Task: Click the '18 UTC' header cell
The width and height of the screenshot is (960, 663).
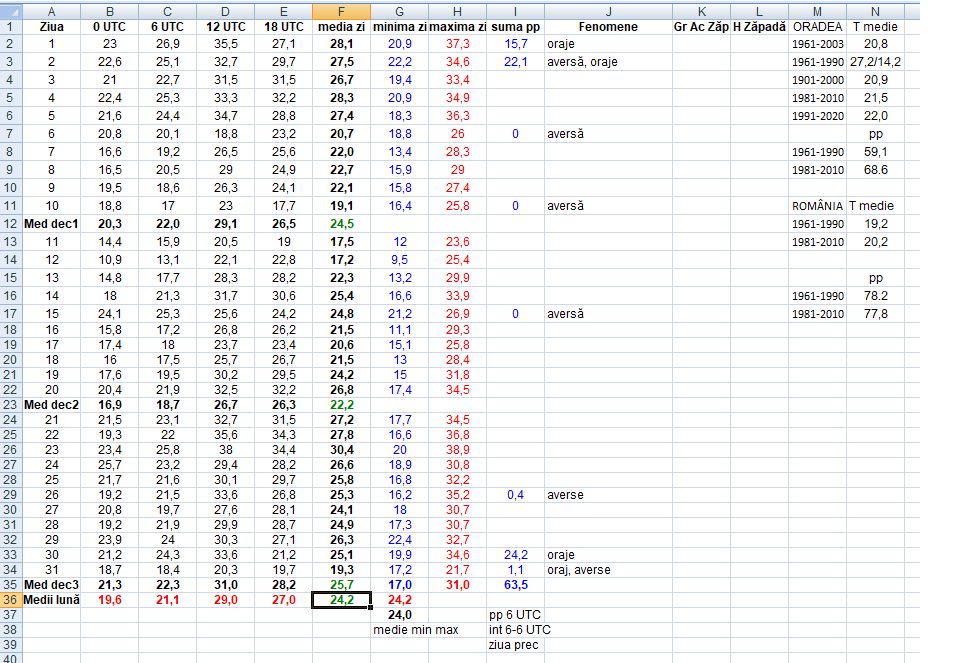Action: (x=283, y=27)
